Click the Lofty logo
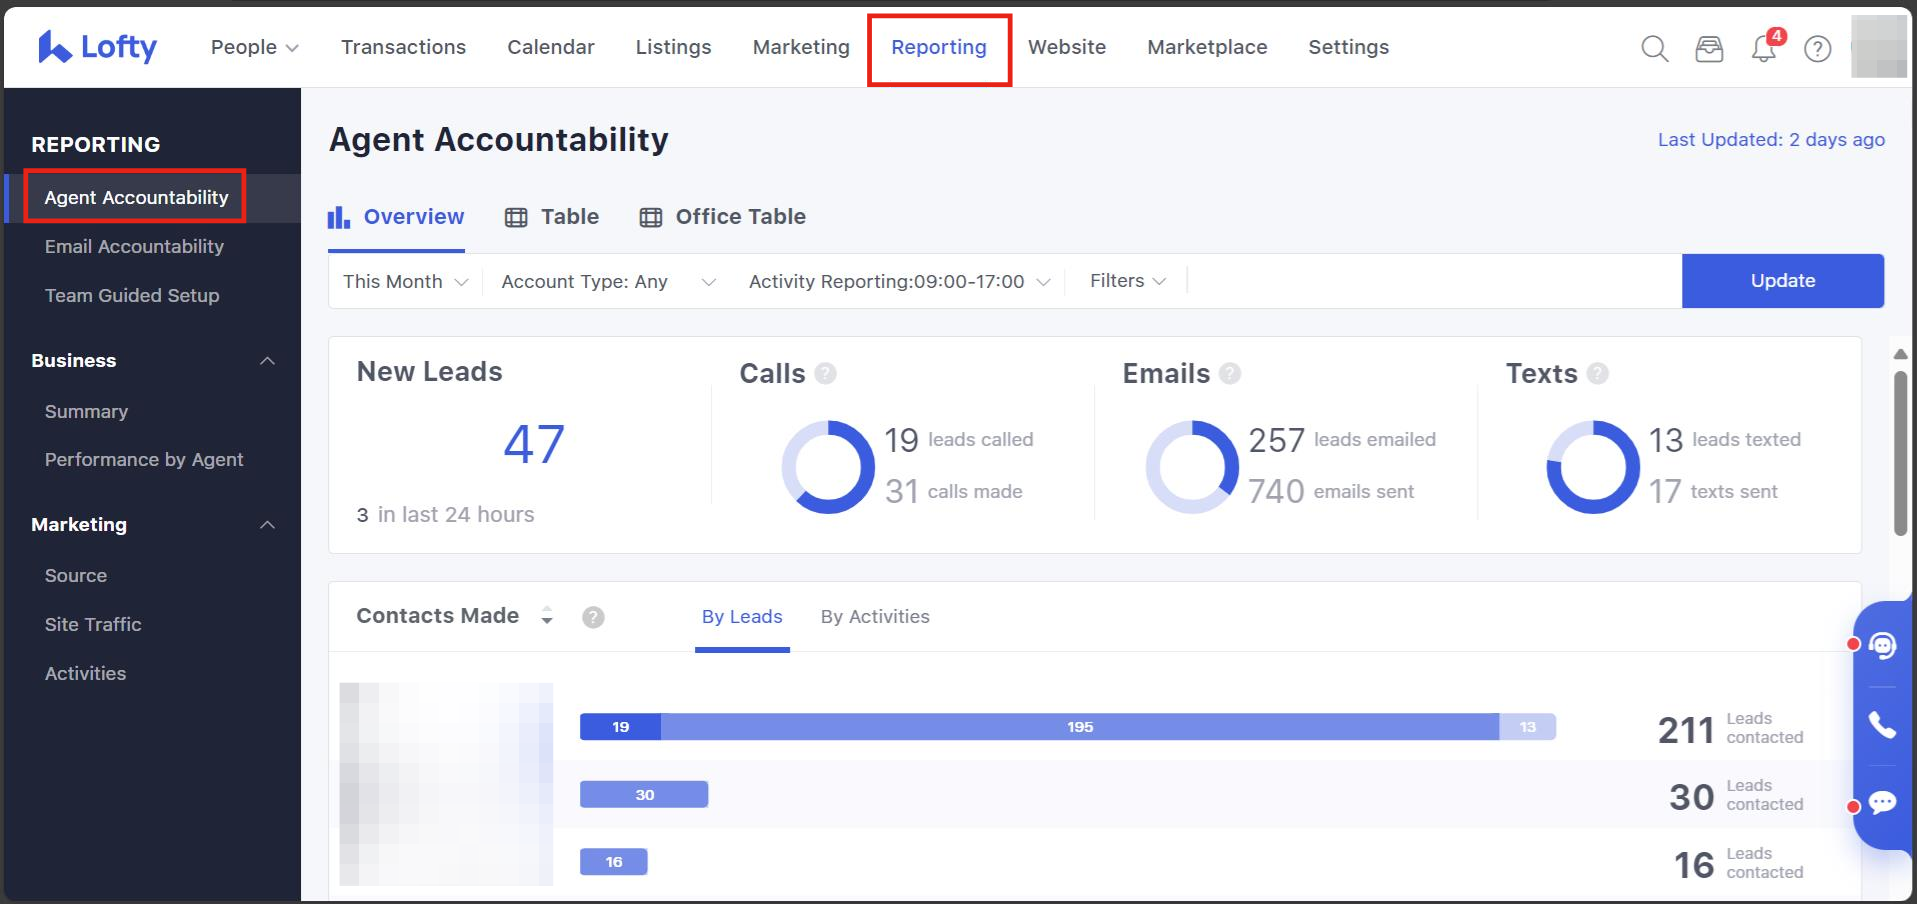Viewport: 1917px width, 904px height. pos(97,47)
